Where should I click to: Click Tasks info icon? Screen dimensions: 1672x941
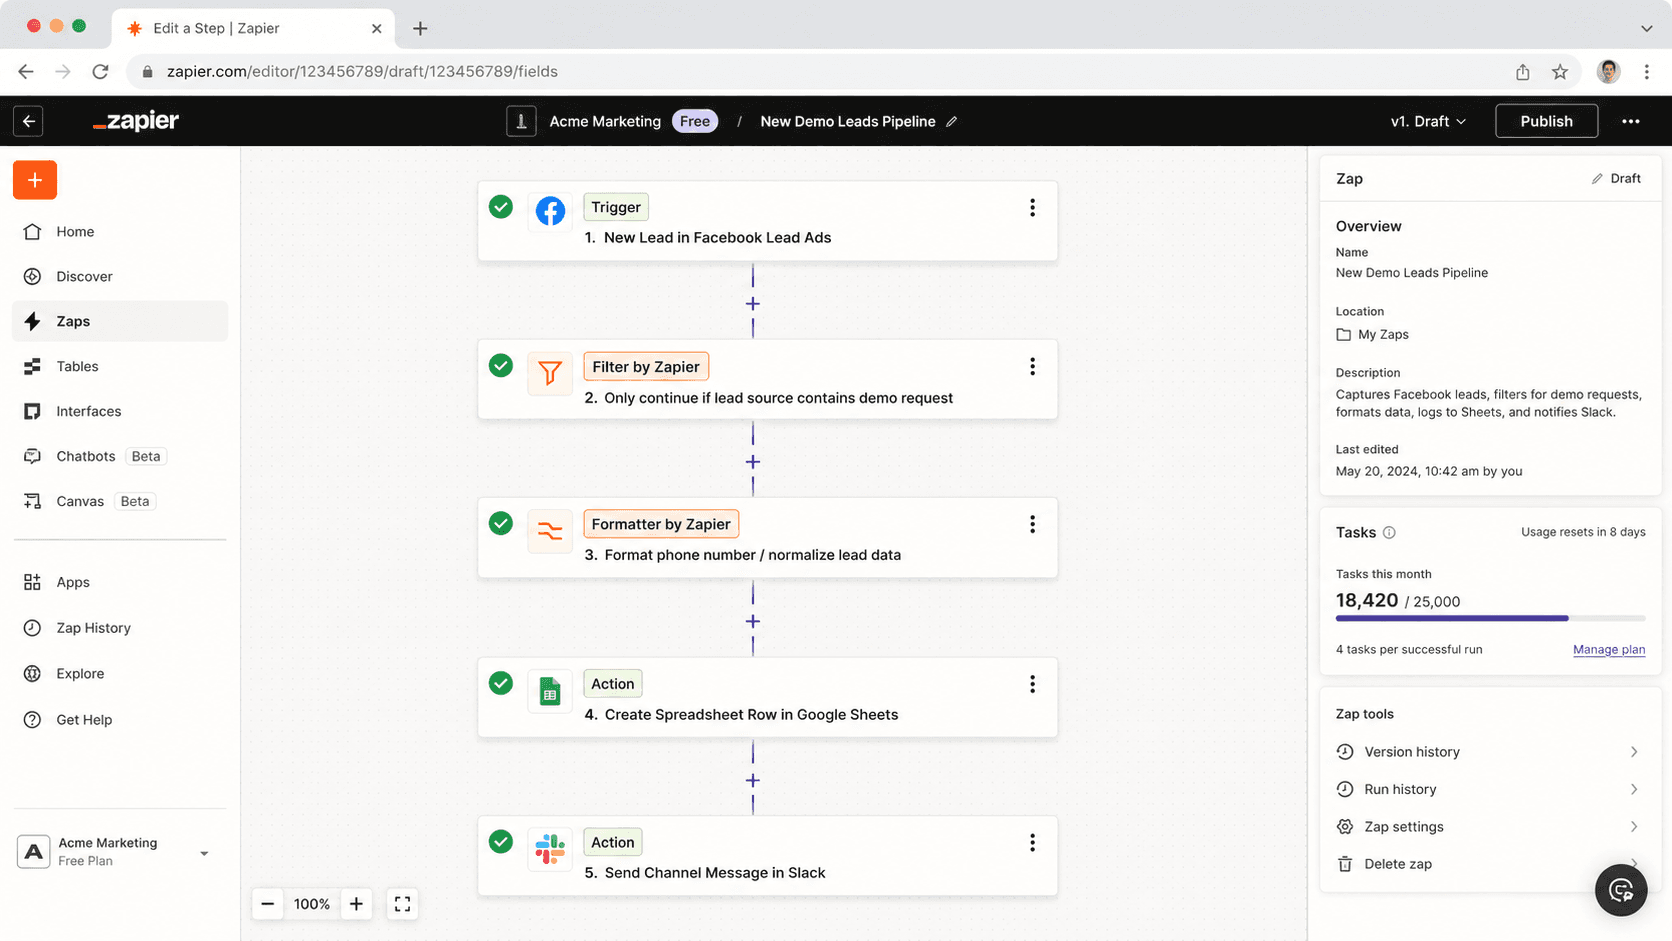click(x=1389, y=533)
